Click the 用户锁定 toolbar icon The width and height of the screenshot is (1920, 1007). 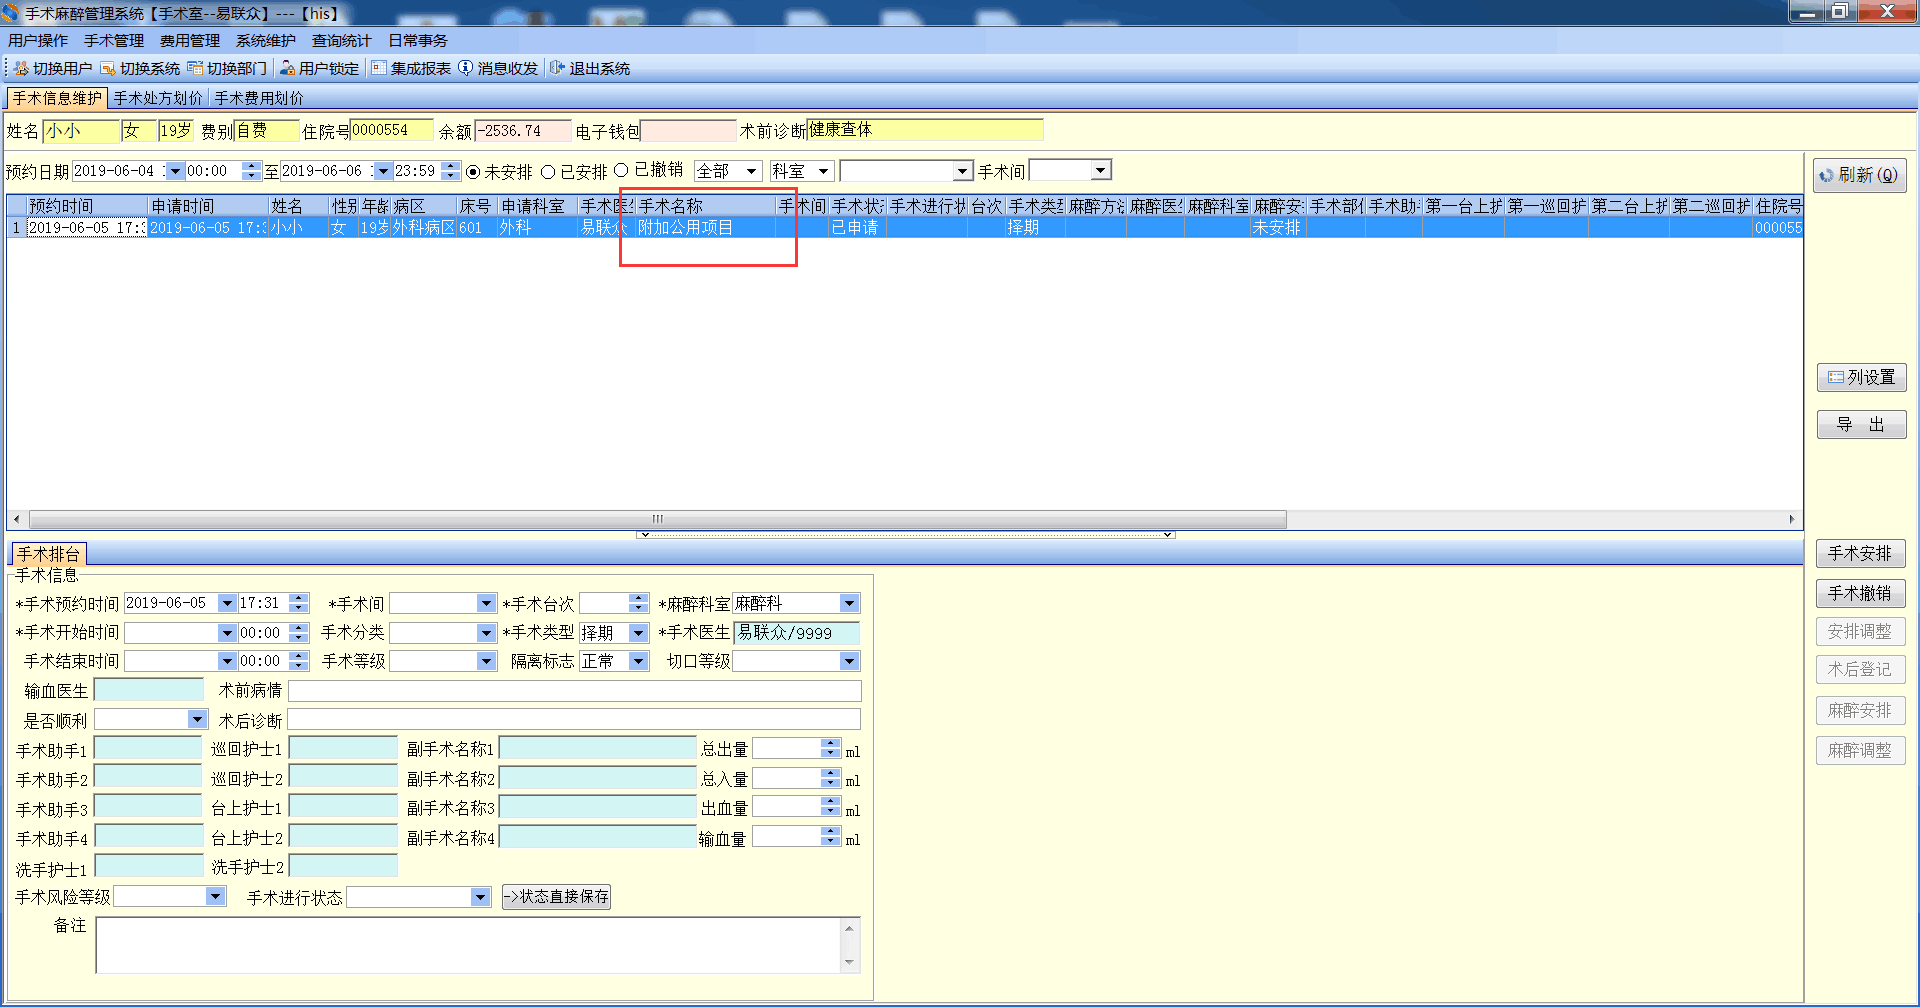pos(287,68)
